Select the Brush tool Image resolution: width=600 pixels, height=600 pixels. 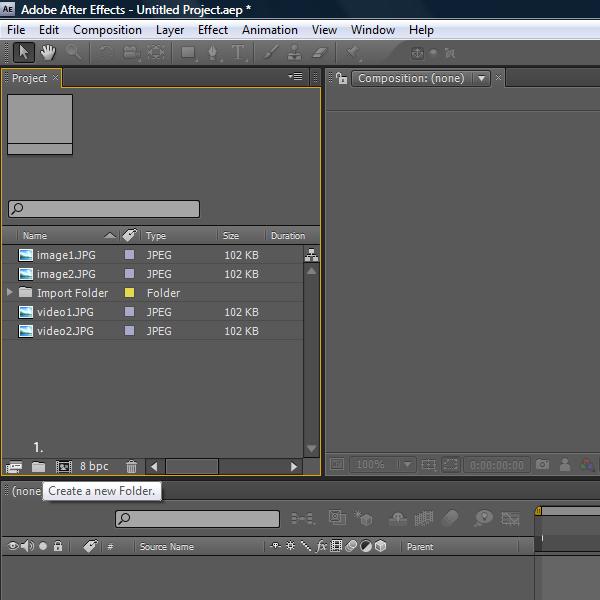(271, 52)
